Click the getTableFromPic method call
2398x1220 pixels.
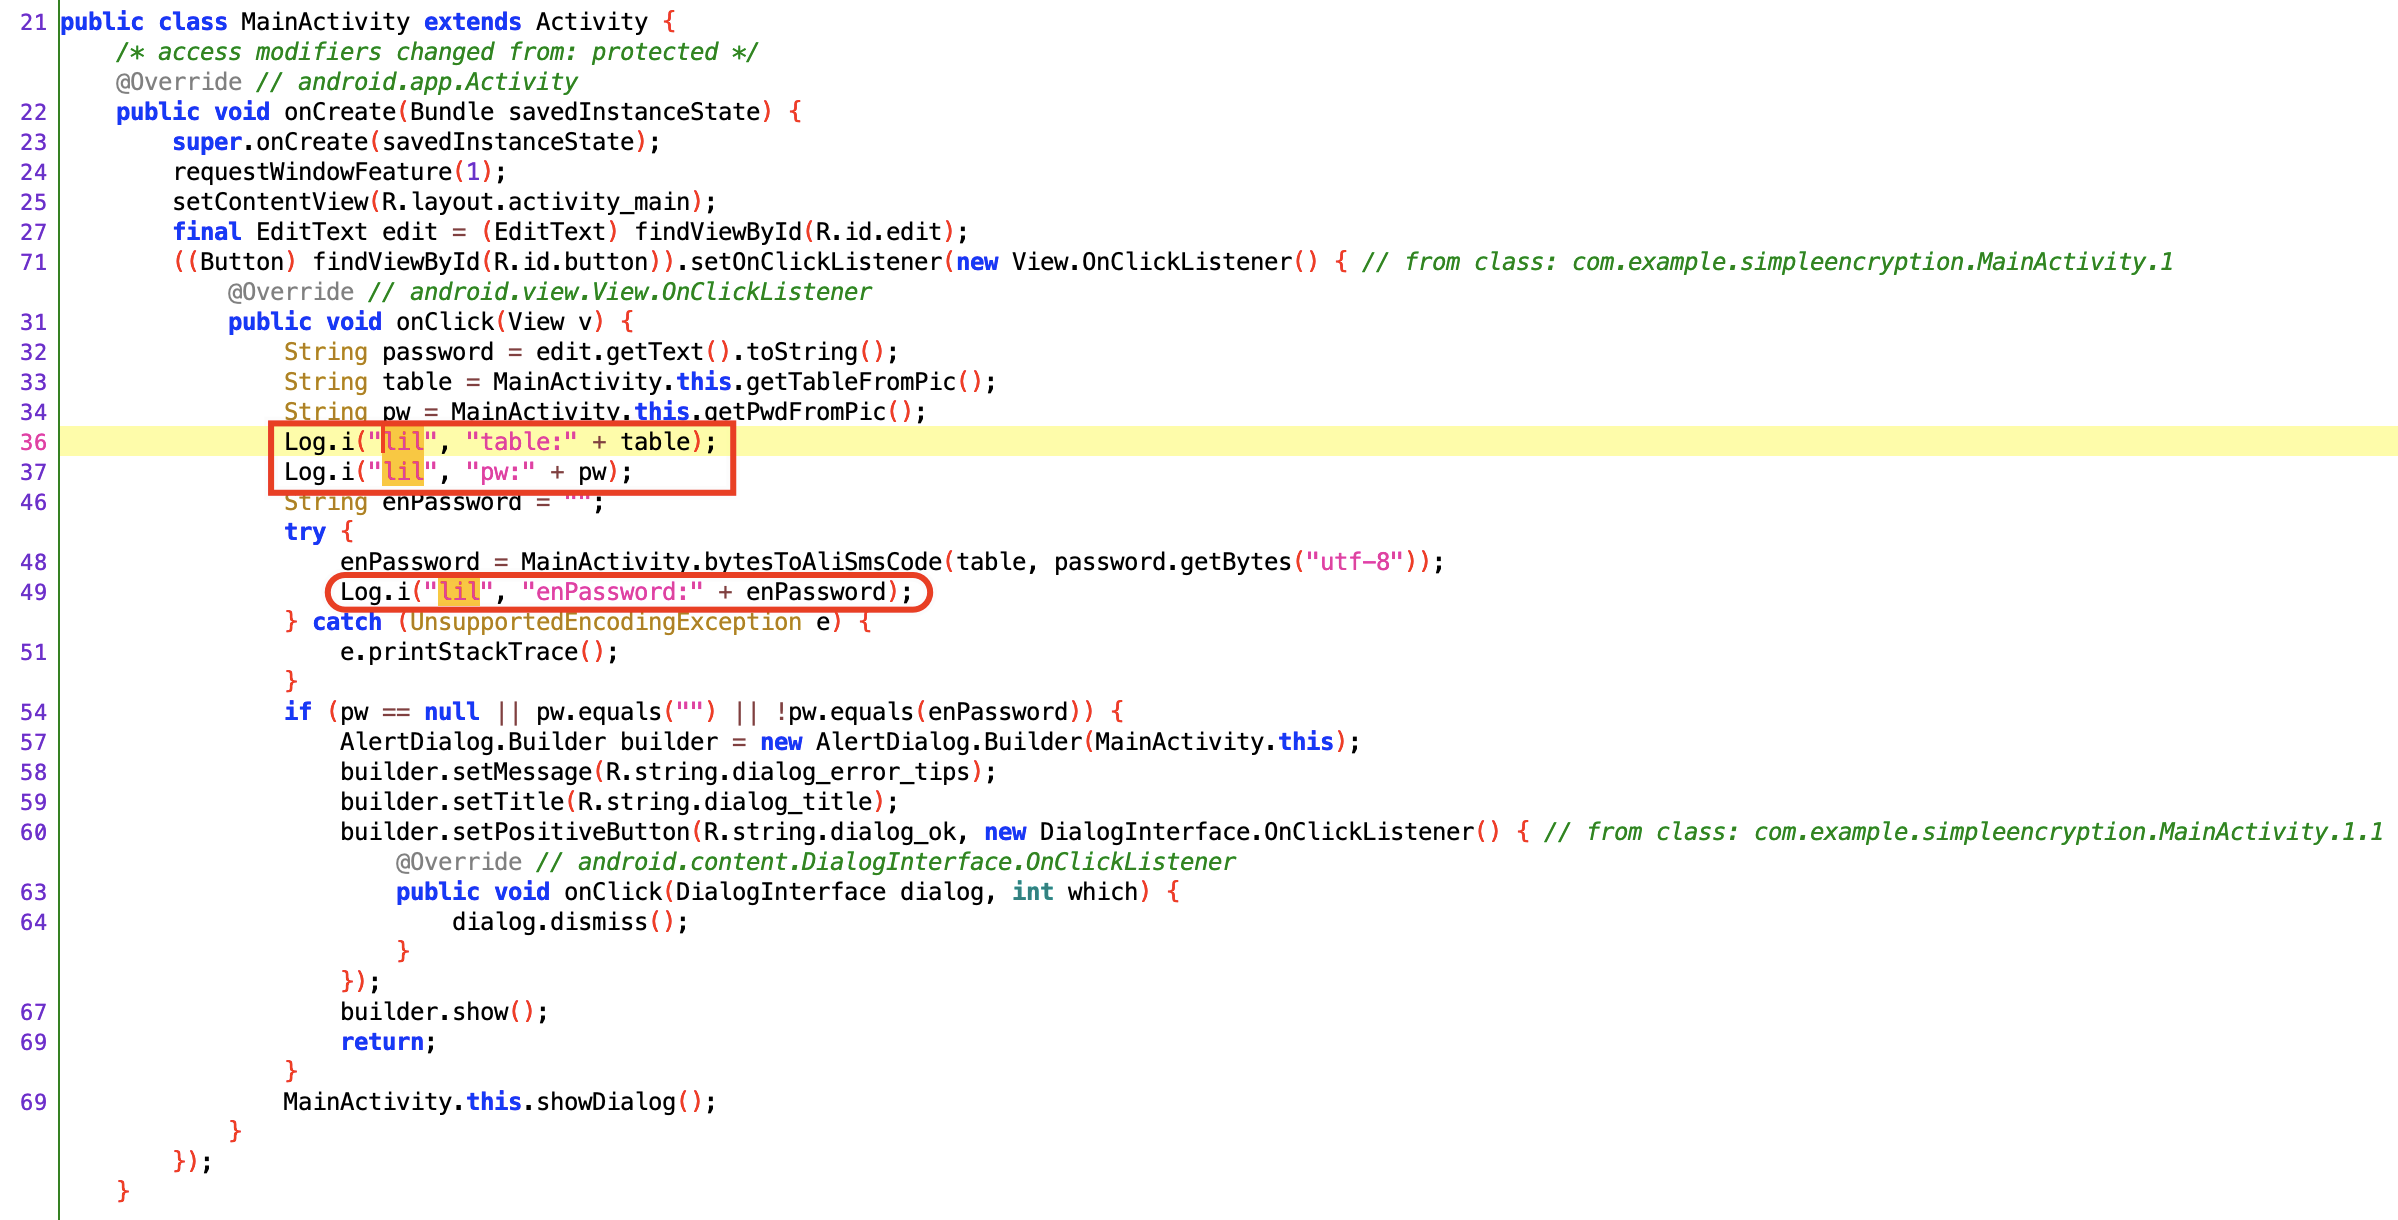[x=851, y=382]
